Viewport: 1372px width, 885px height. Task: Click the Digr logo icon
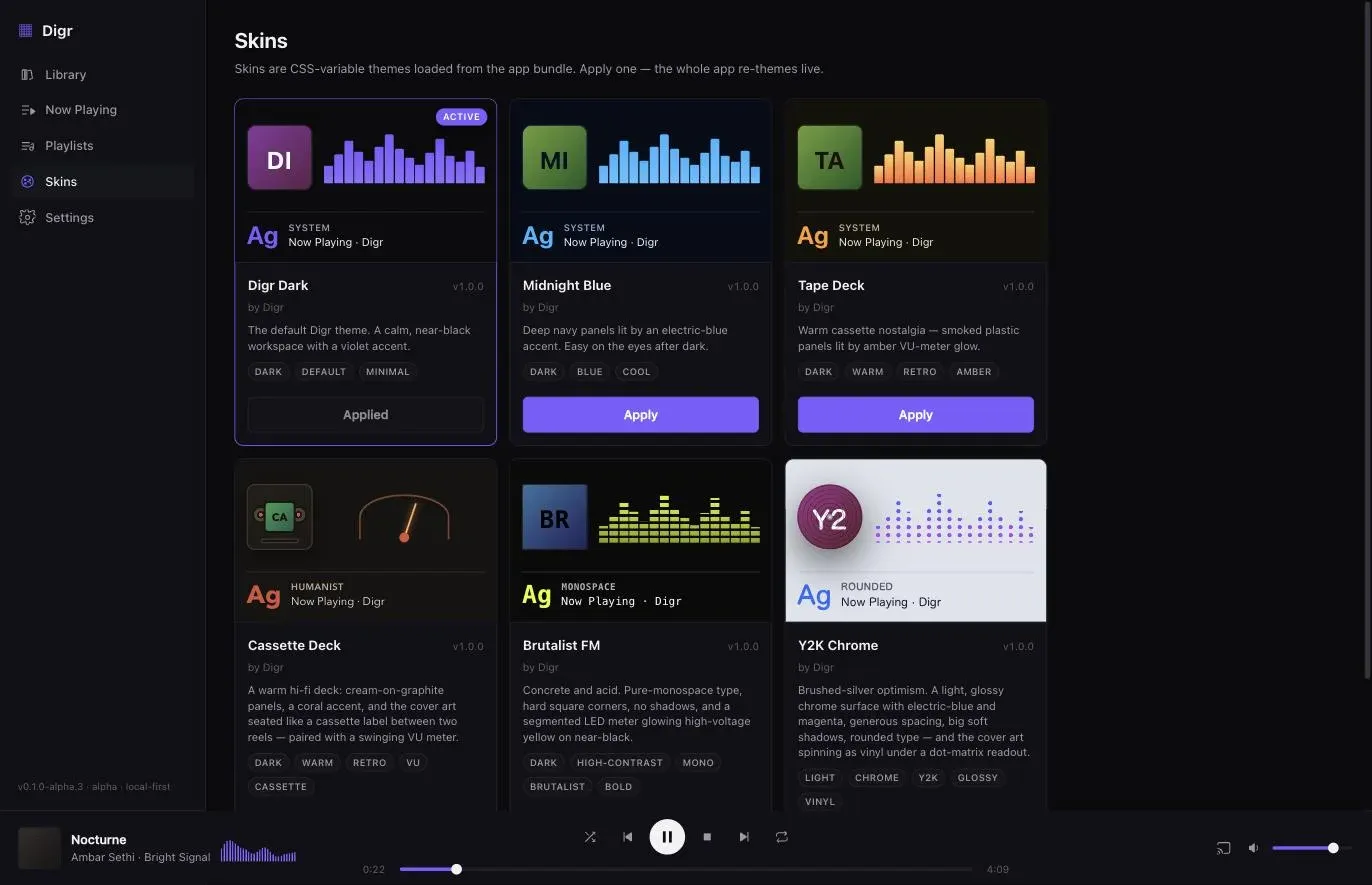point(26,31)
